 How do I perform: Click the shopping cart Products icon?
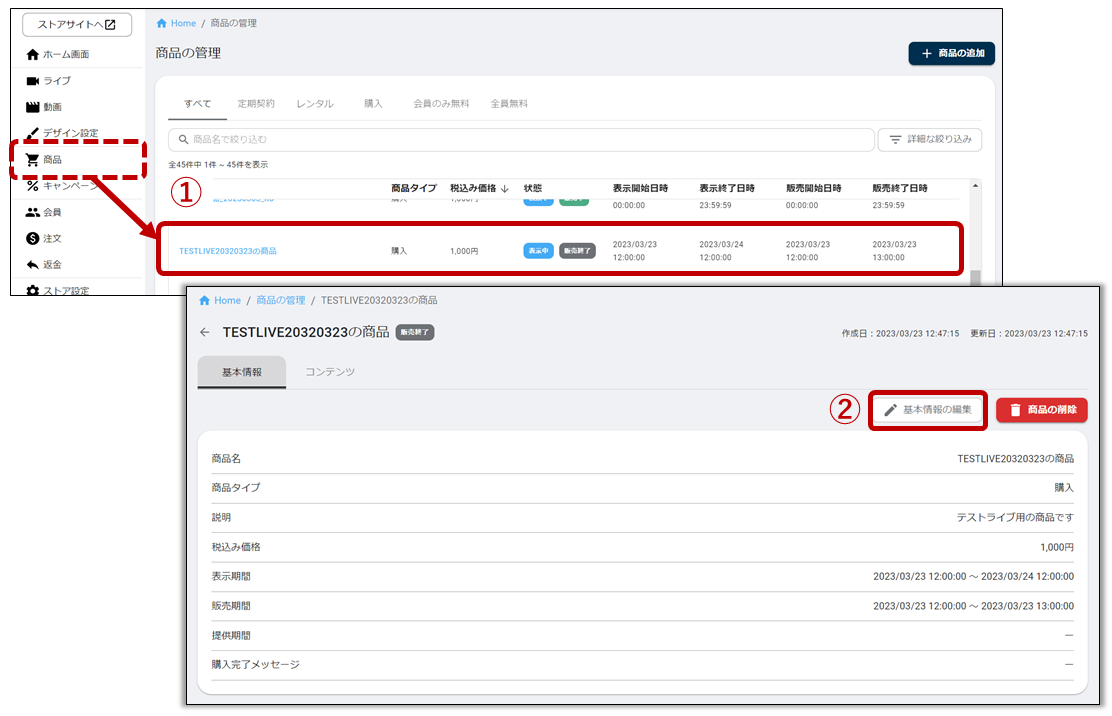33,159
